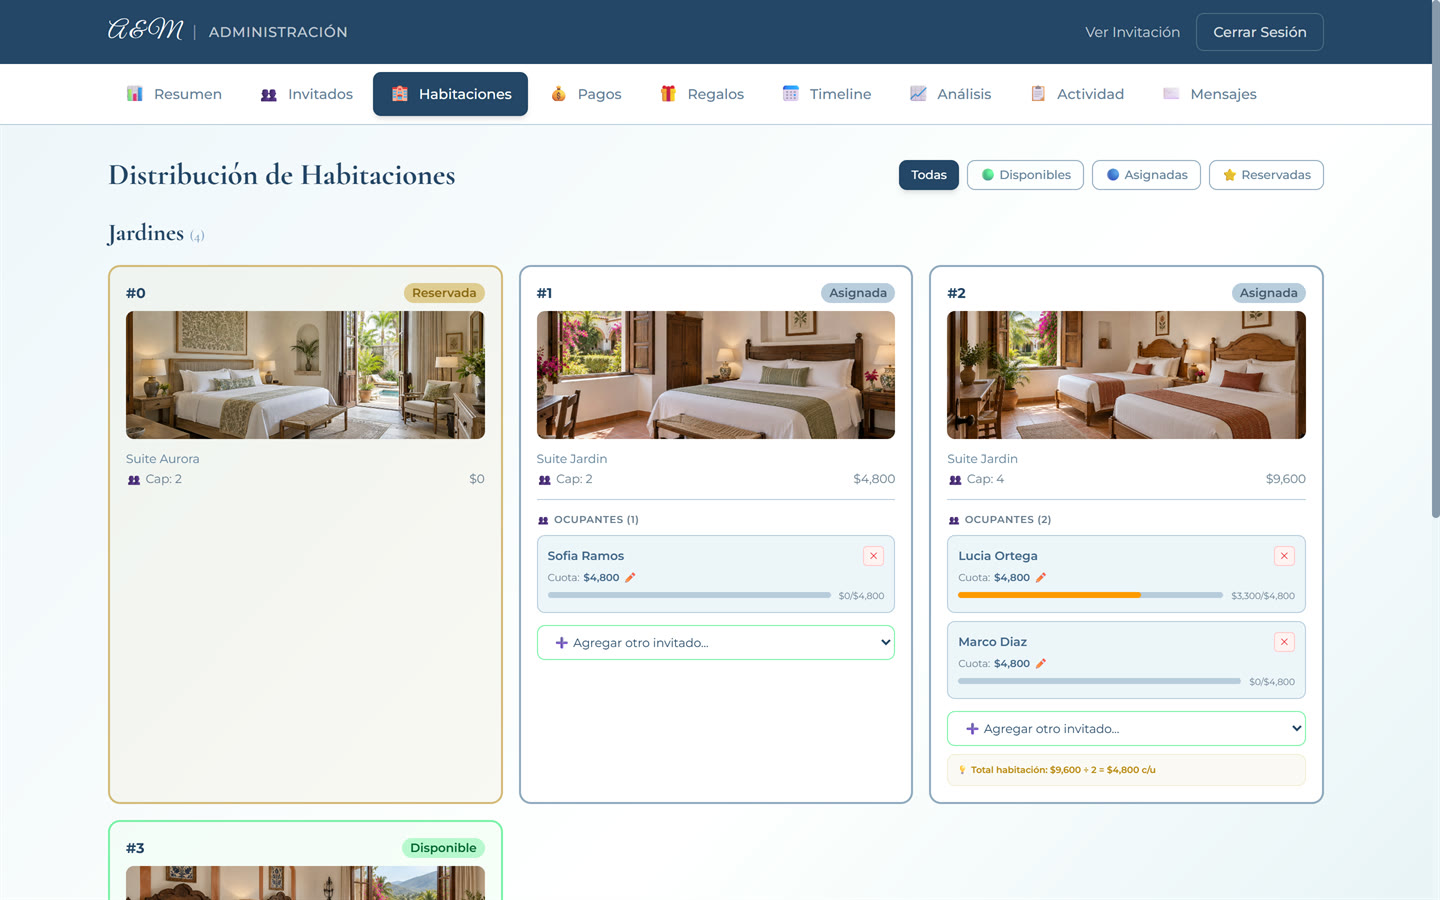
Task: Click the Regalos gift icon
Action: coord(668,94)
